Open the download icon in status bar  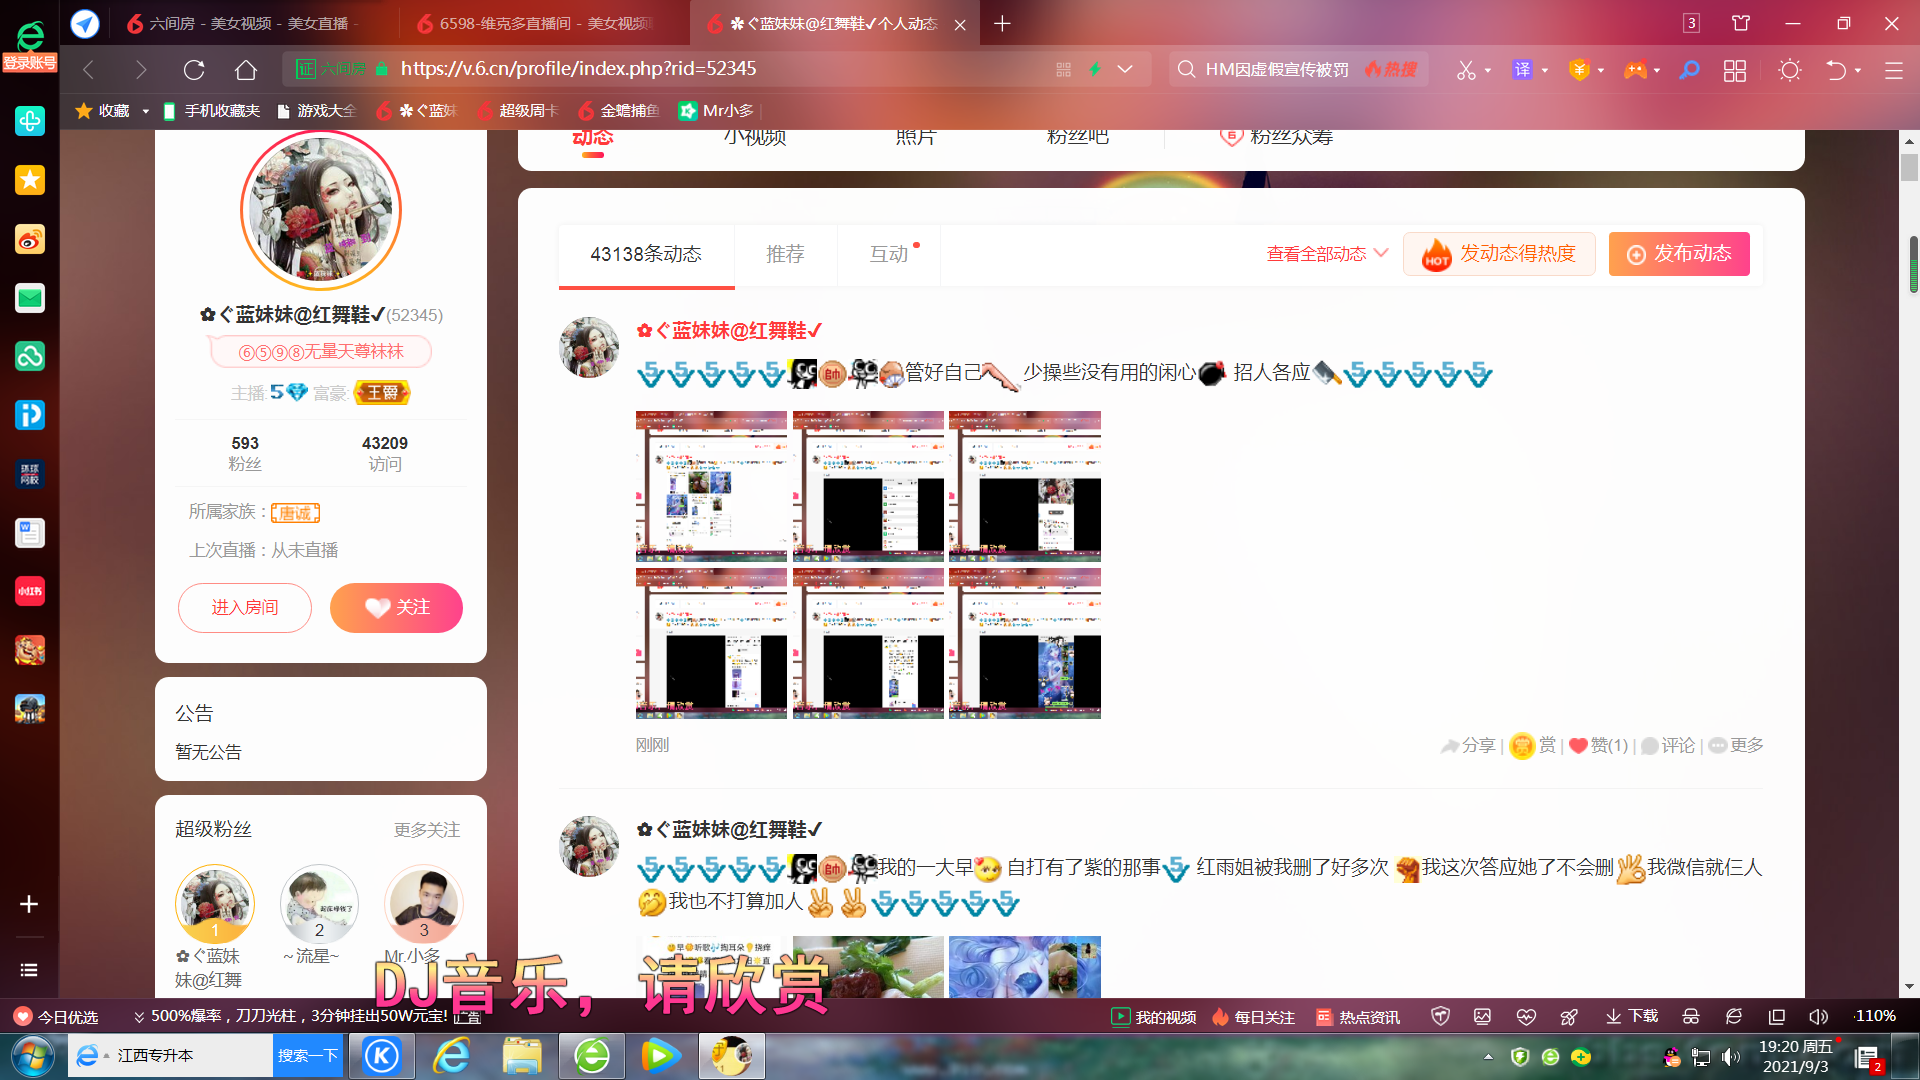point(1632,1017)
